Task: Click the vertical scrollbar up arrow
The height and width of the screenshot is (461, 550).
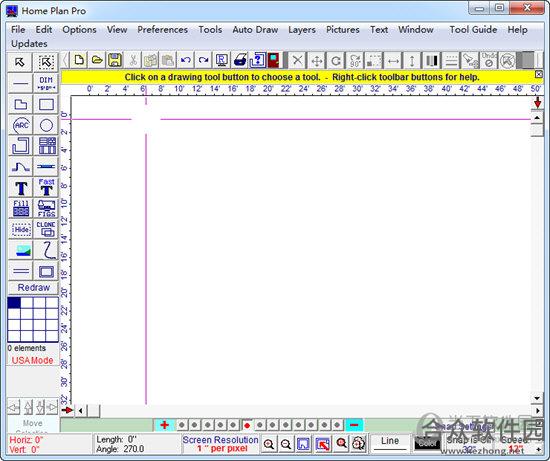Action: 537,118
